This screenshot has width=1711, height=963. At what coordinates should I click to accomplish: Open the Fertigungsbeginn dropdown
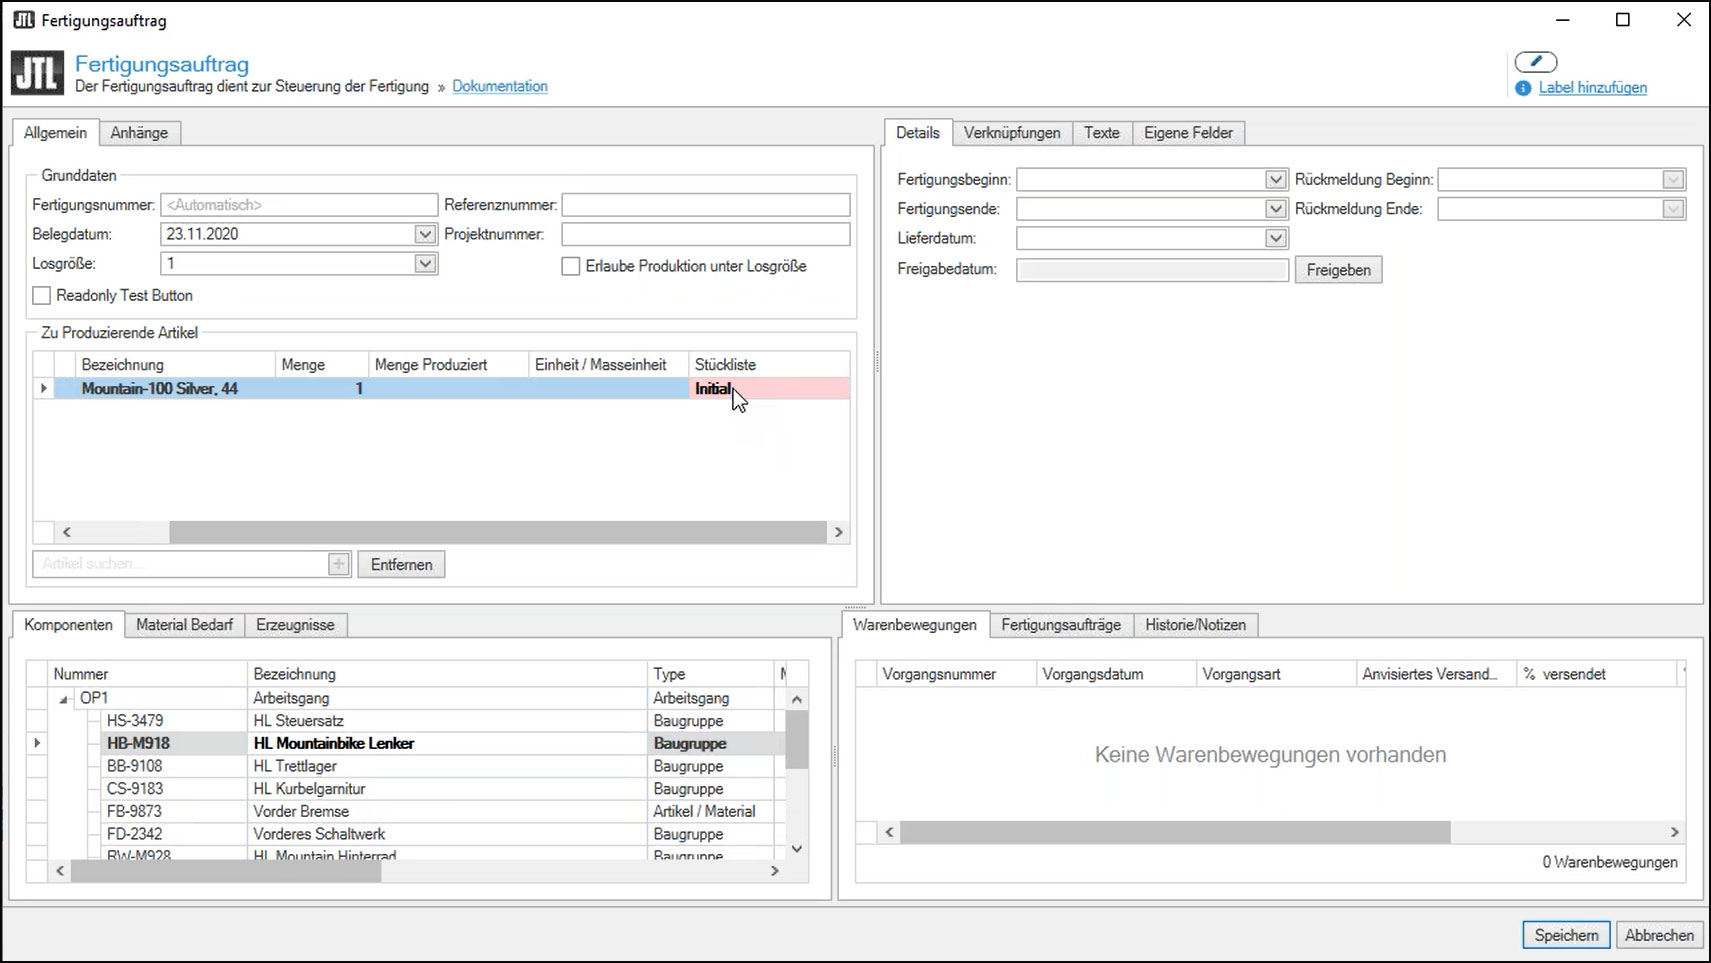point(1274,179)
